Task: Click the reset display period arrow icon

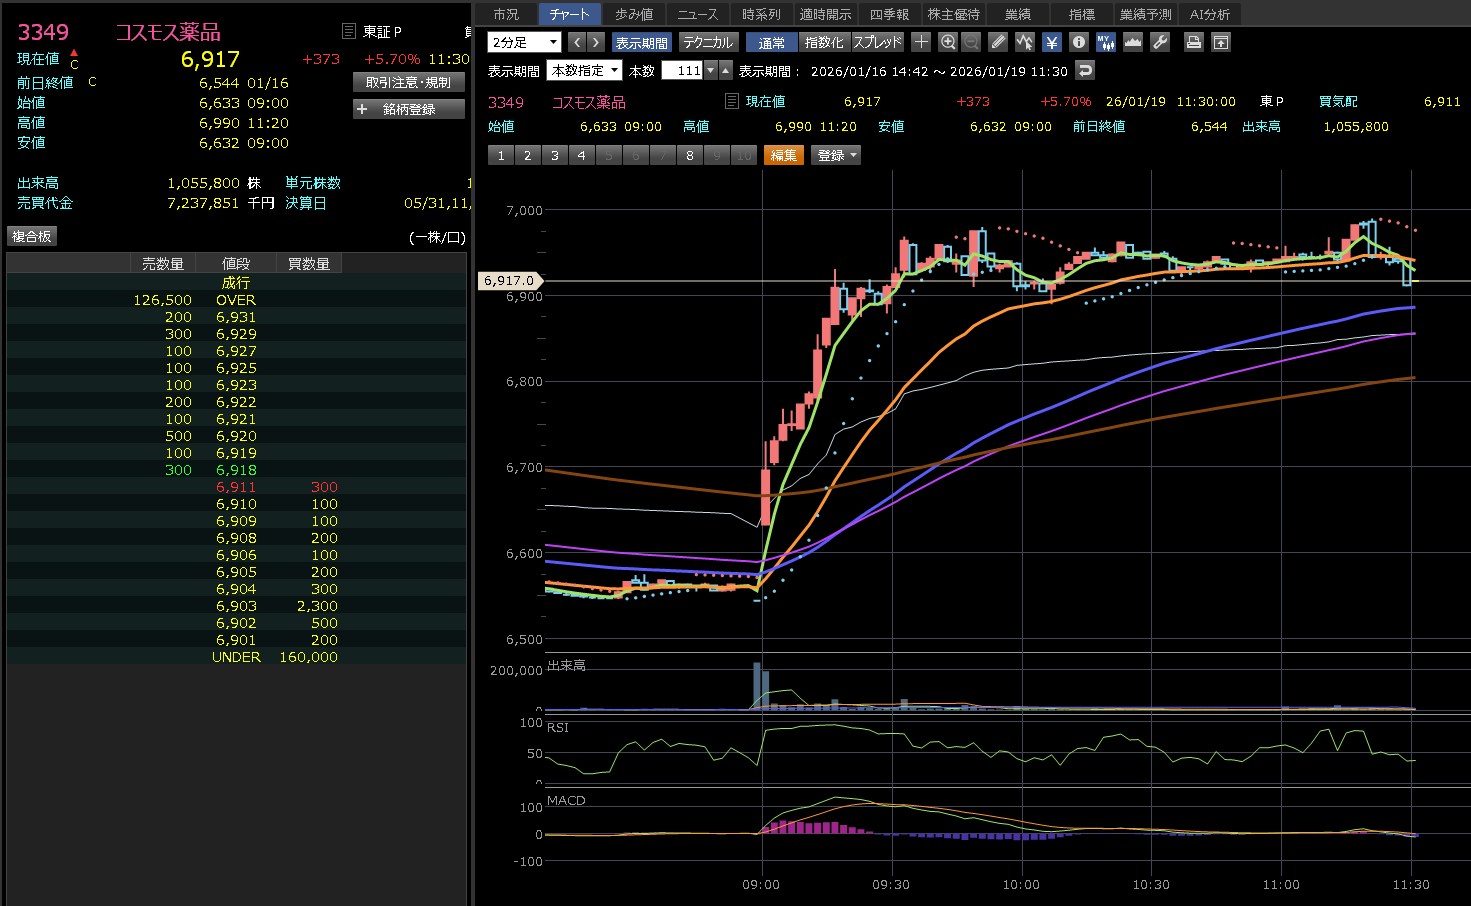Action: pos(1085,70)
